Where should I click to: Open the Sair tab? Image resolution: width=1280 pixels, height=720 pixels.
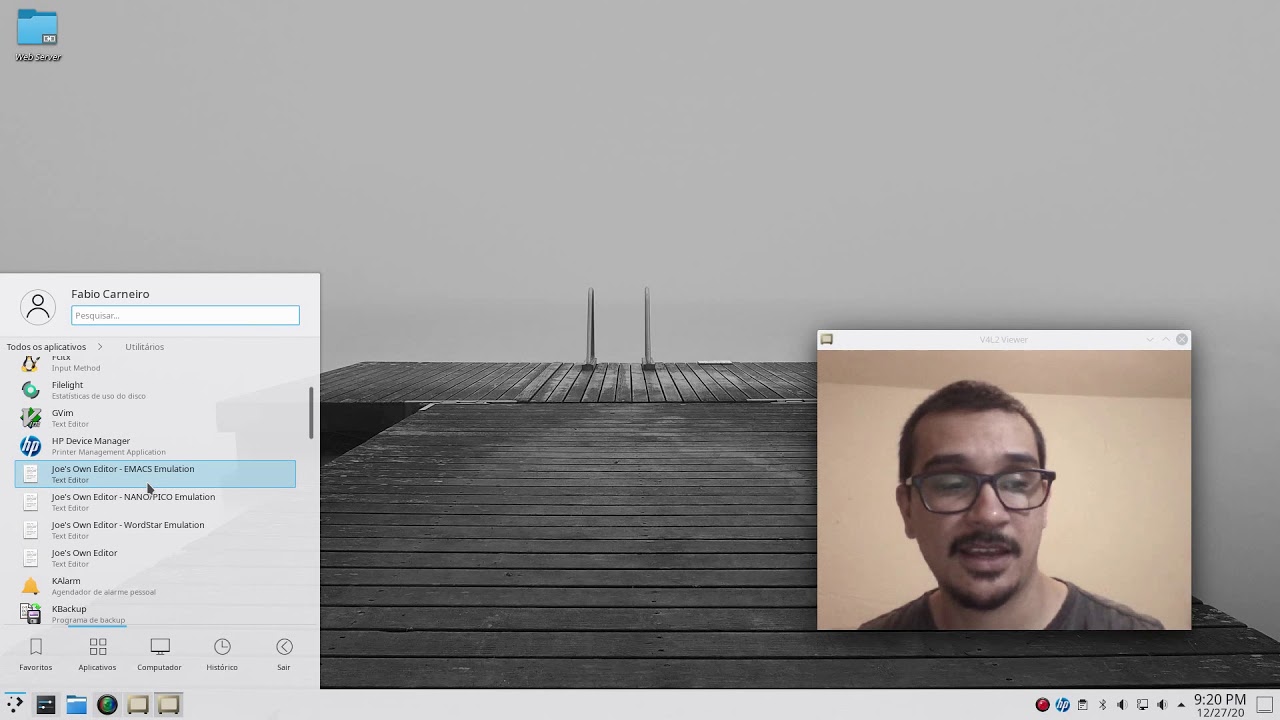coord(284,655)
